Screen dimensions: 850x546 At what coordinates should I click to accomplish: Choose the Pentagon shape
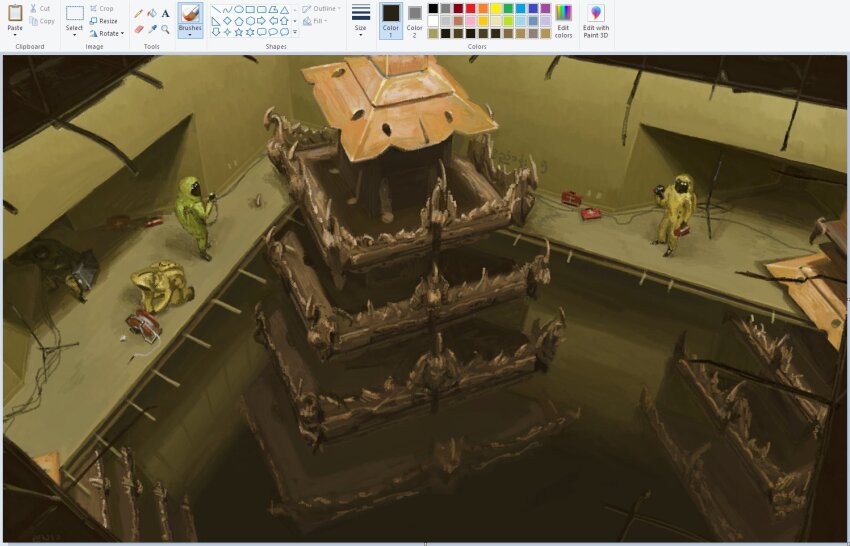(239, 21)
